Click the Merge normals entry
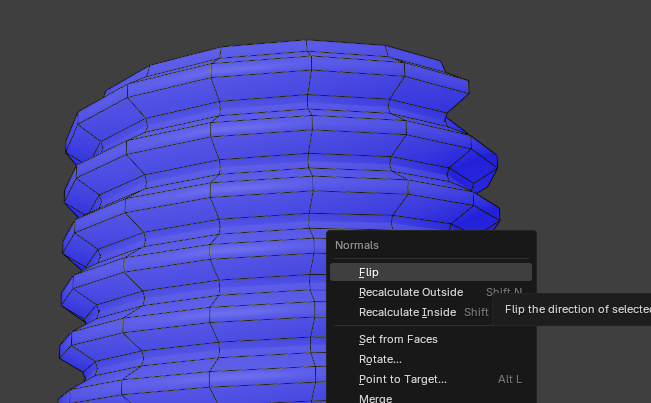 point(431,398)
